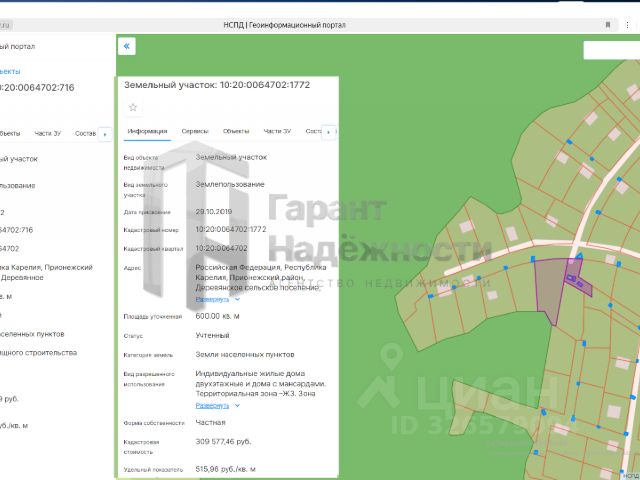Viewport: 640px width, 480px height.
Task: Open the Информация tab
Action: tap(147, 132)
